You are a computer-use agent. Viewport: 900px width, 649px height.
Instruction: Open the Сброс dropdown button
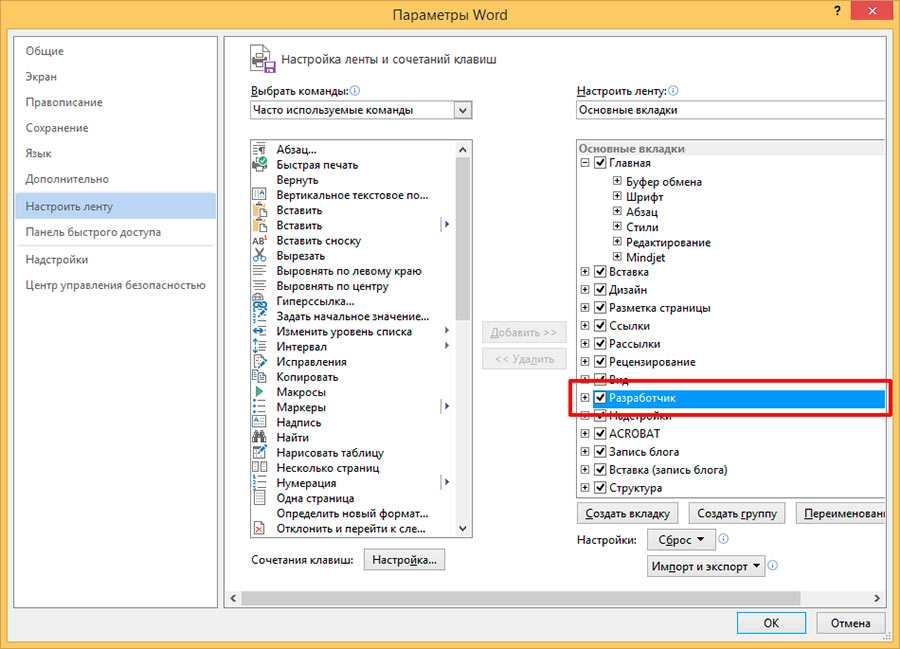point(681,540)
